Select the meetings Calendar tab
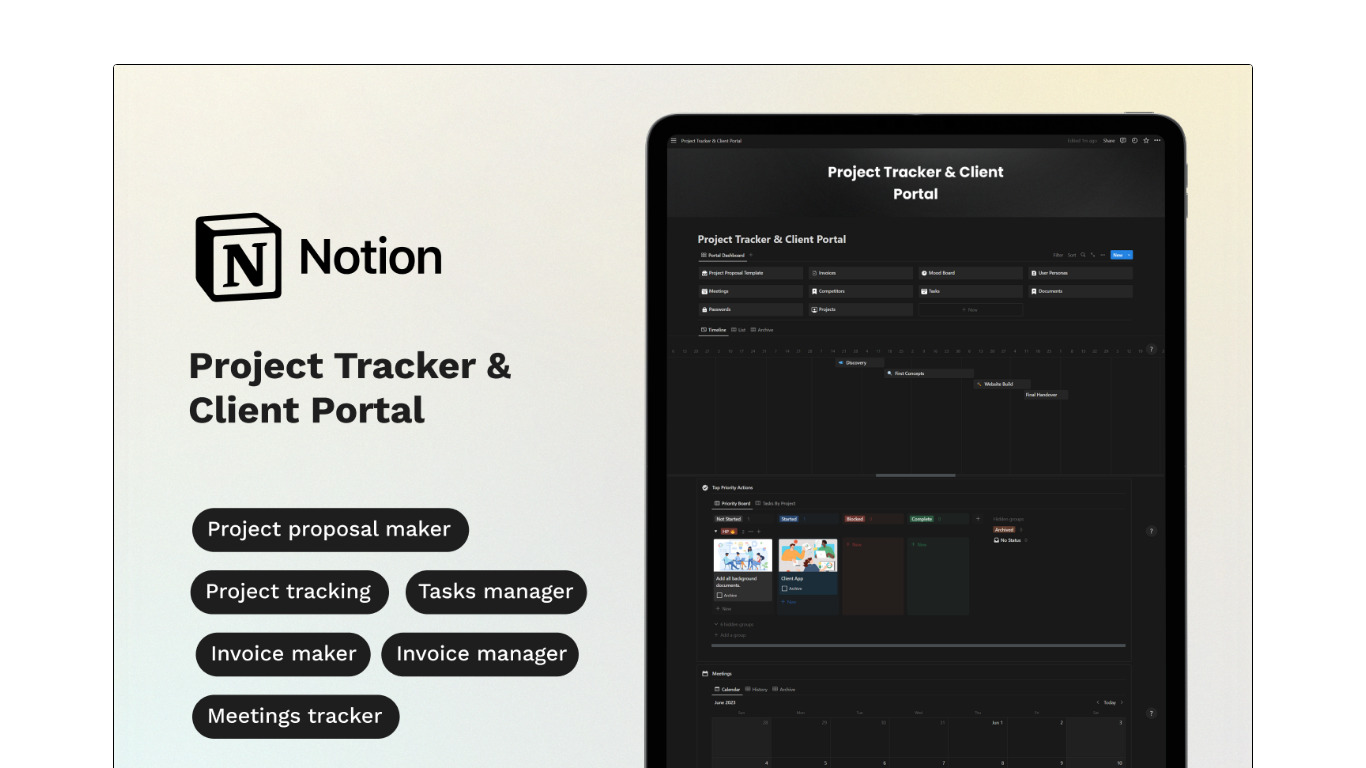The width and height of the screenshot is (1366, 768). [x=728, y=689]
